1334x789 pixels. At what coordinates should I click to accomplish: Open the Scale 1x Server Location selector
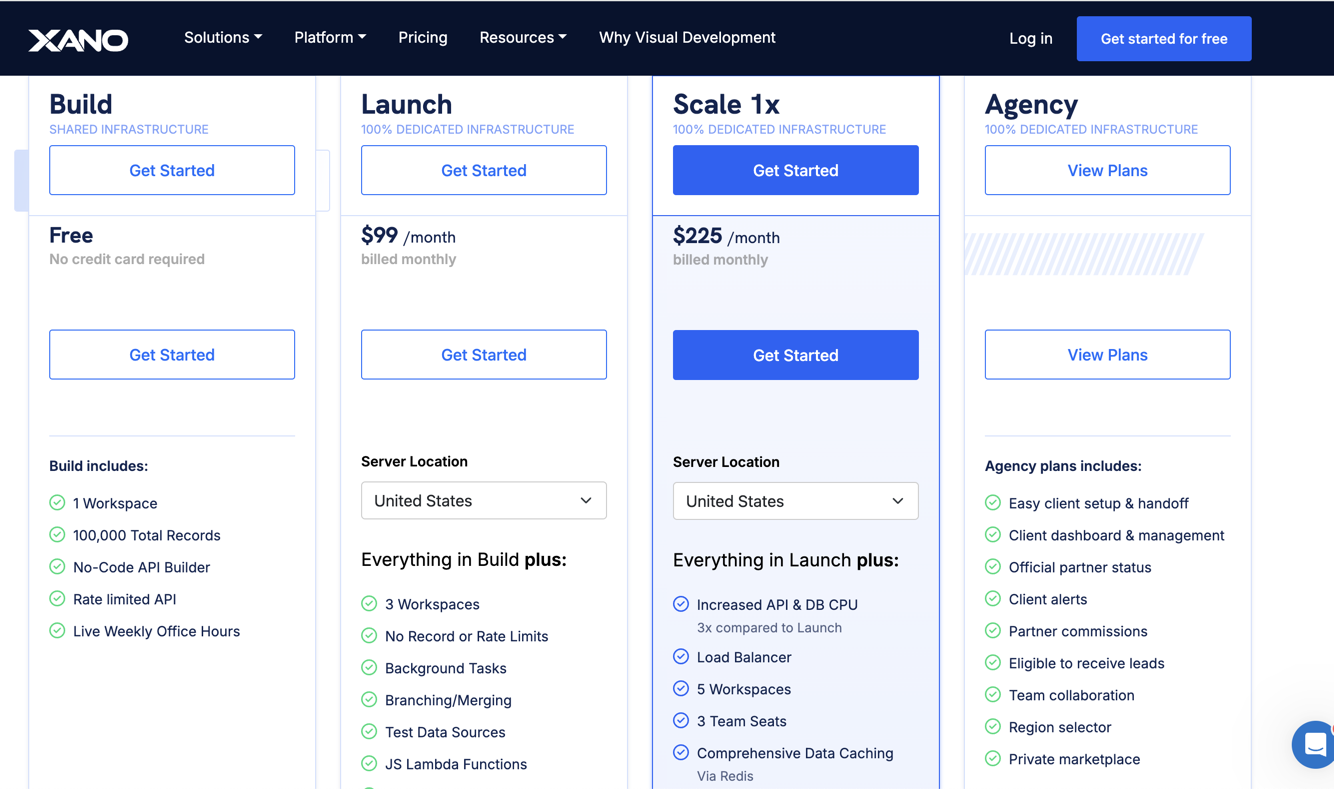point(795,501)
